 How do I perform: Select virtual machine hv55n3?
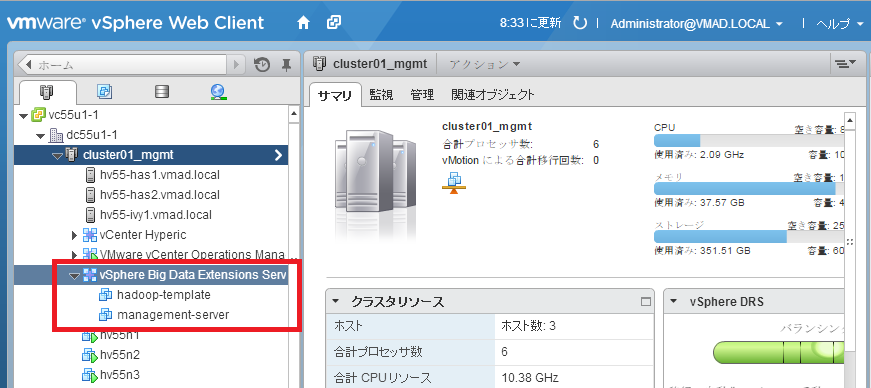[119, 375]
